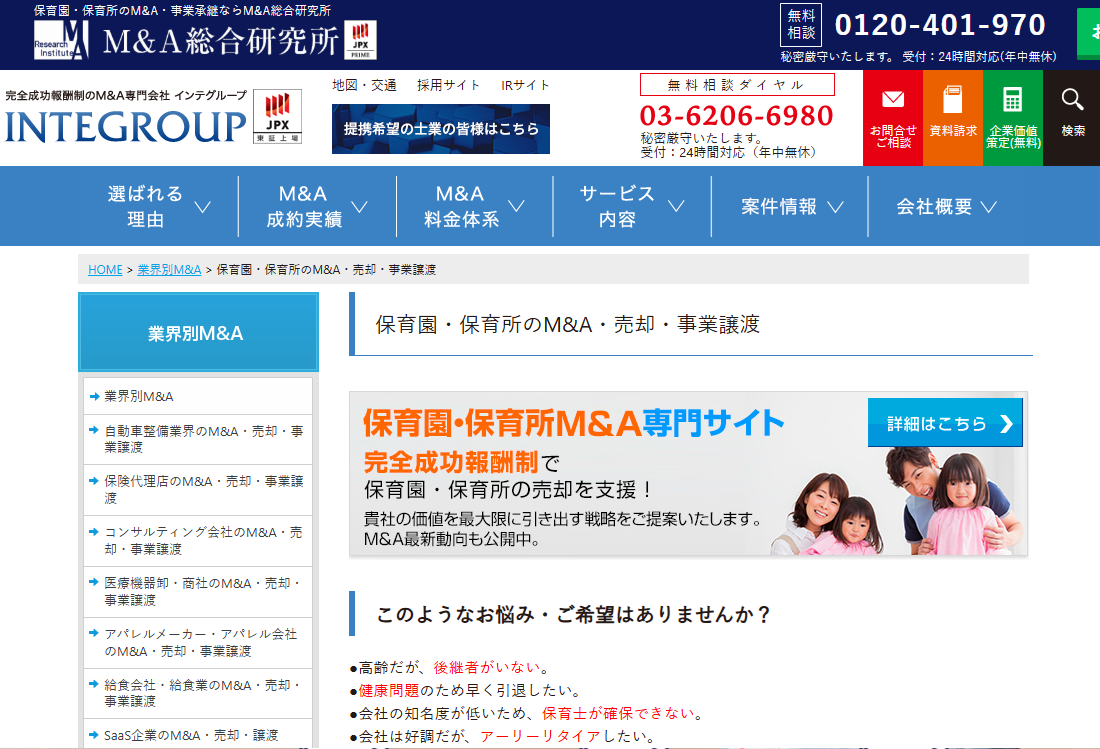Image resolution: width=1100 pixels, height=749 pixels.
Task: Open the M&A料金体系 menu
Action: (x=475, y=206)
